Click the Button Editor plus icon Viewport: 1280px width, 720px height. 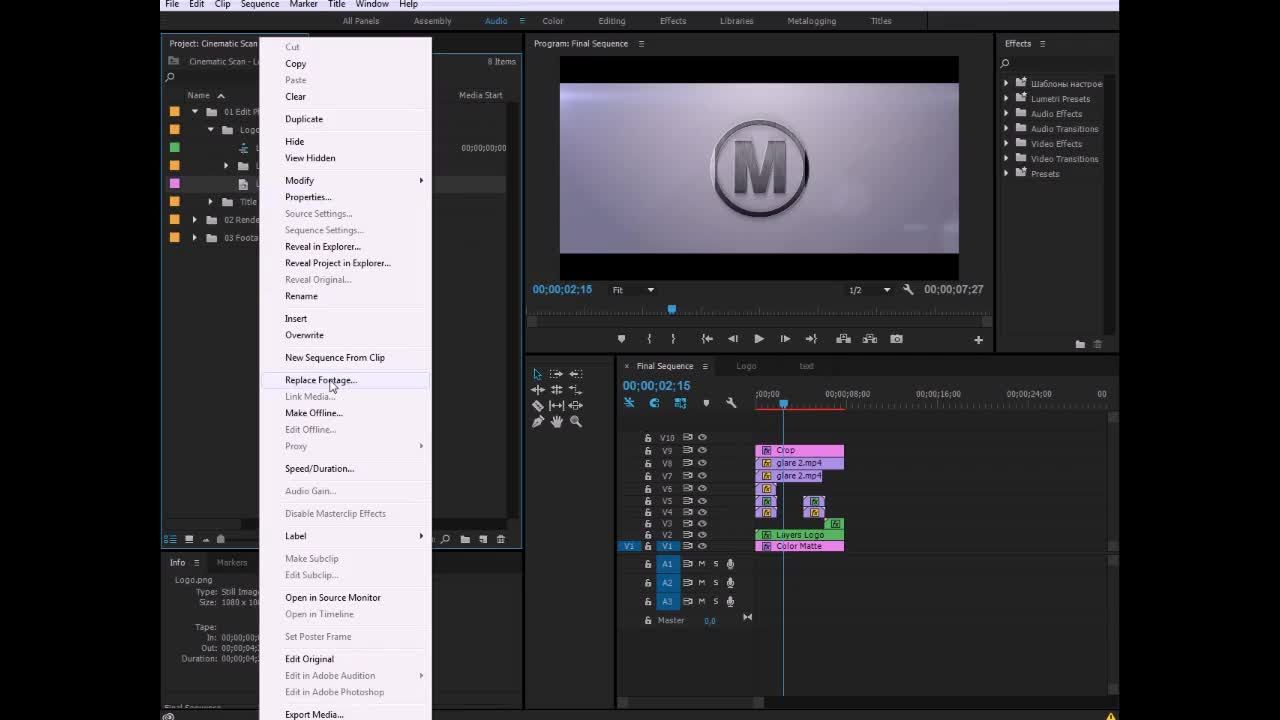point(978,340)
